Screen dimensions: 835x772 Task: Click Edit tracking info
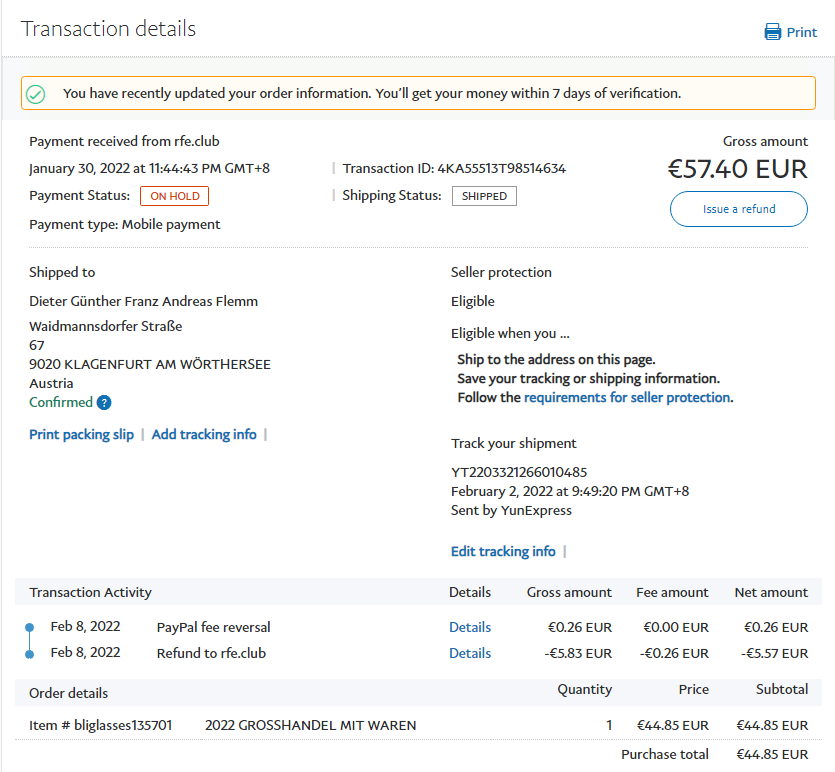click(x=503, y=551)
